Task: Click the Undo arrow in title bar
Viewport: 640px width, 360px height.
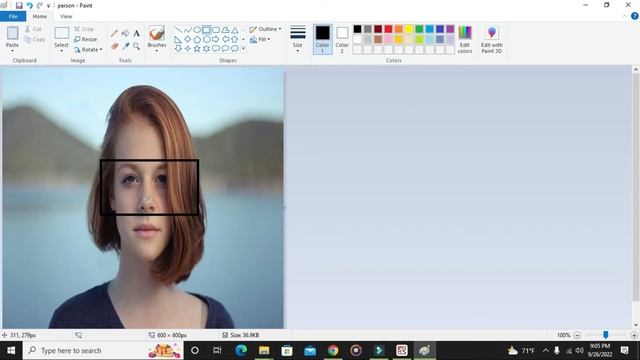Action: 29,5
